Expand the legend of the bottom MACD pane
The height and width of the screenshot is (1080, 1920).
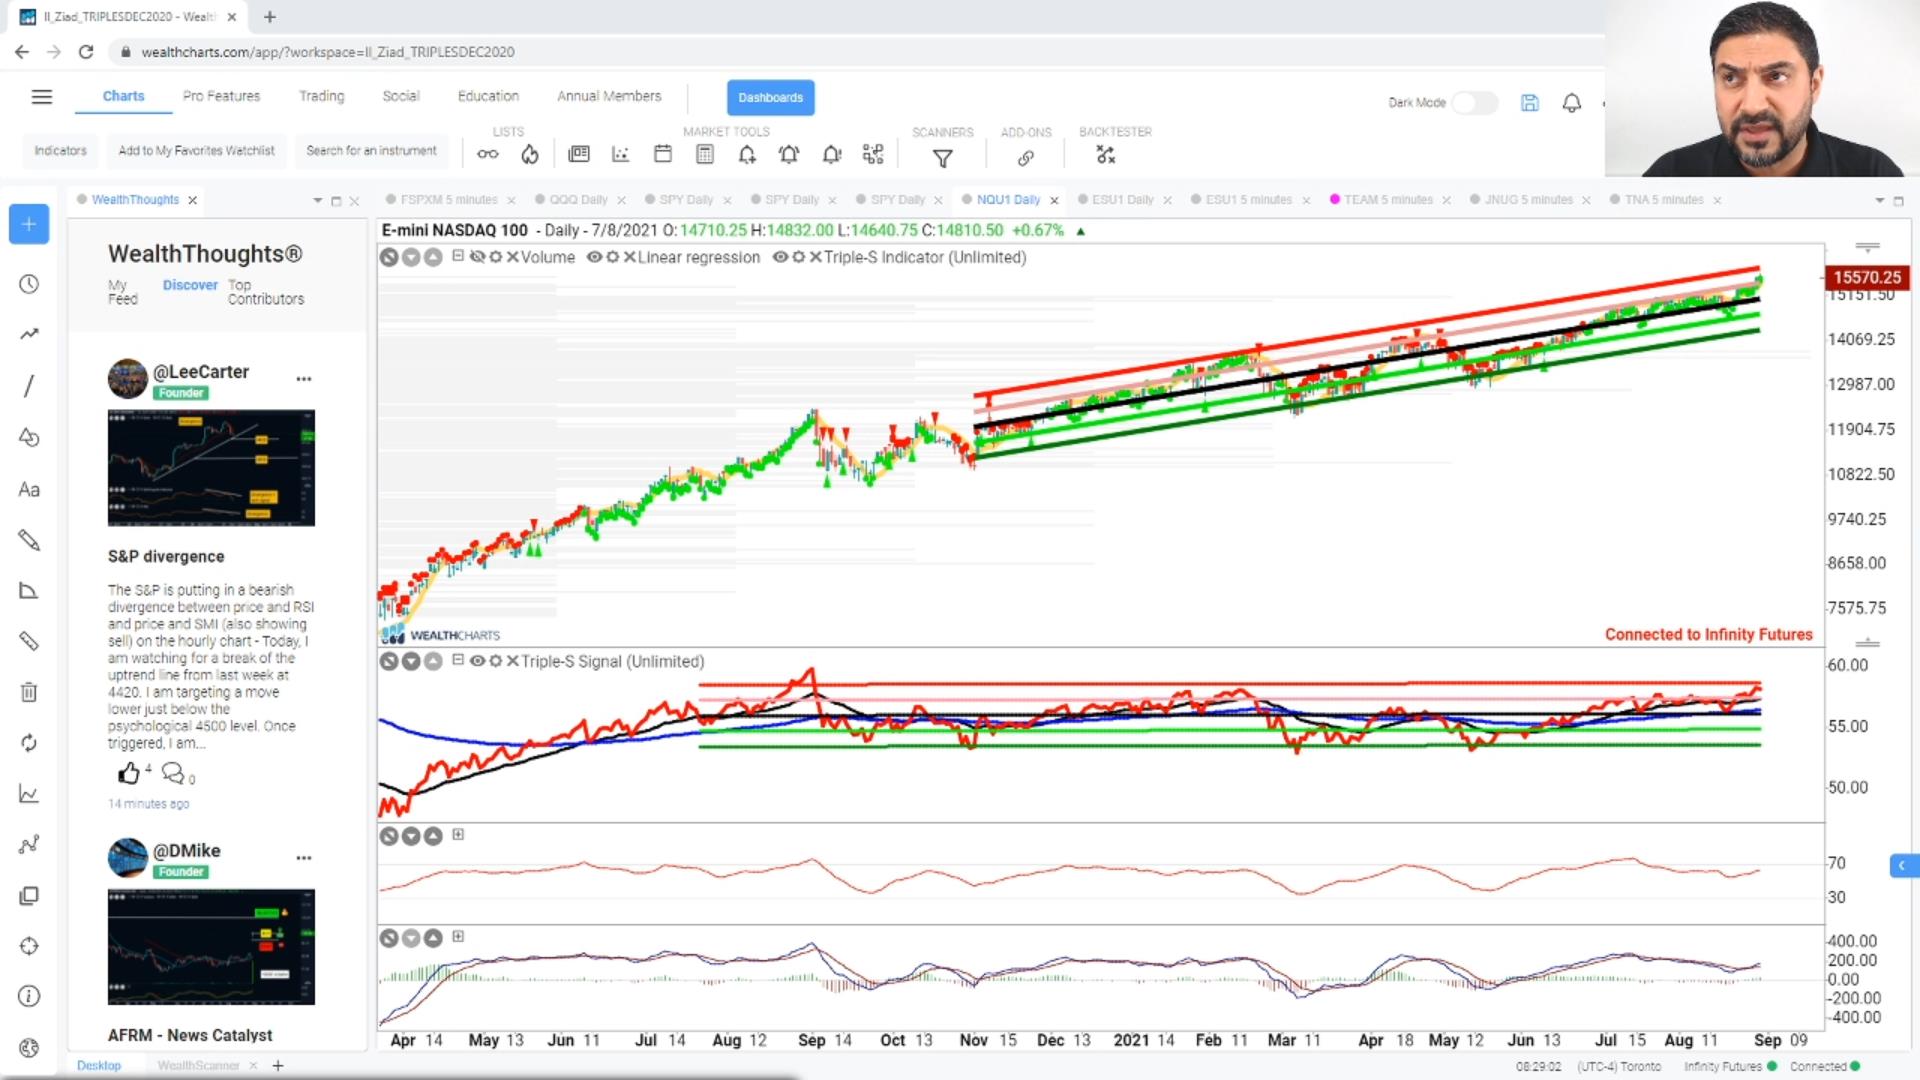coord(457,936)
